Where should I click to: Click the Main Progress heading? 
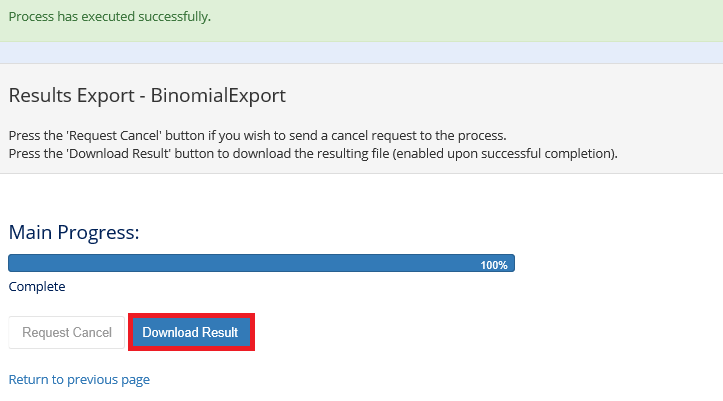(74, 232)
